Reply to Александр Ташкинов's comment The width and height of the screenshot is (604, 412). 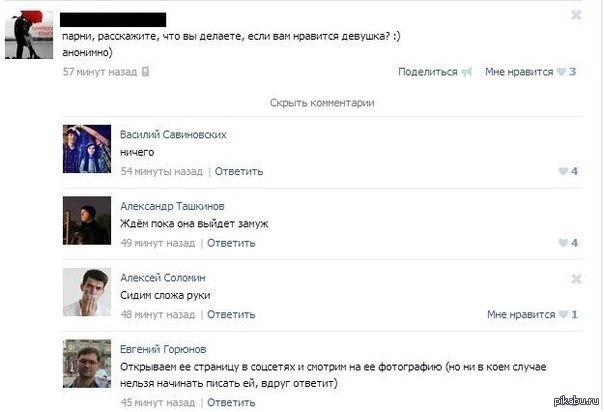231,243
